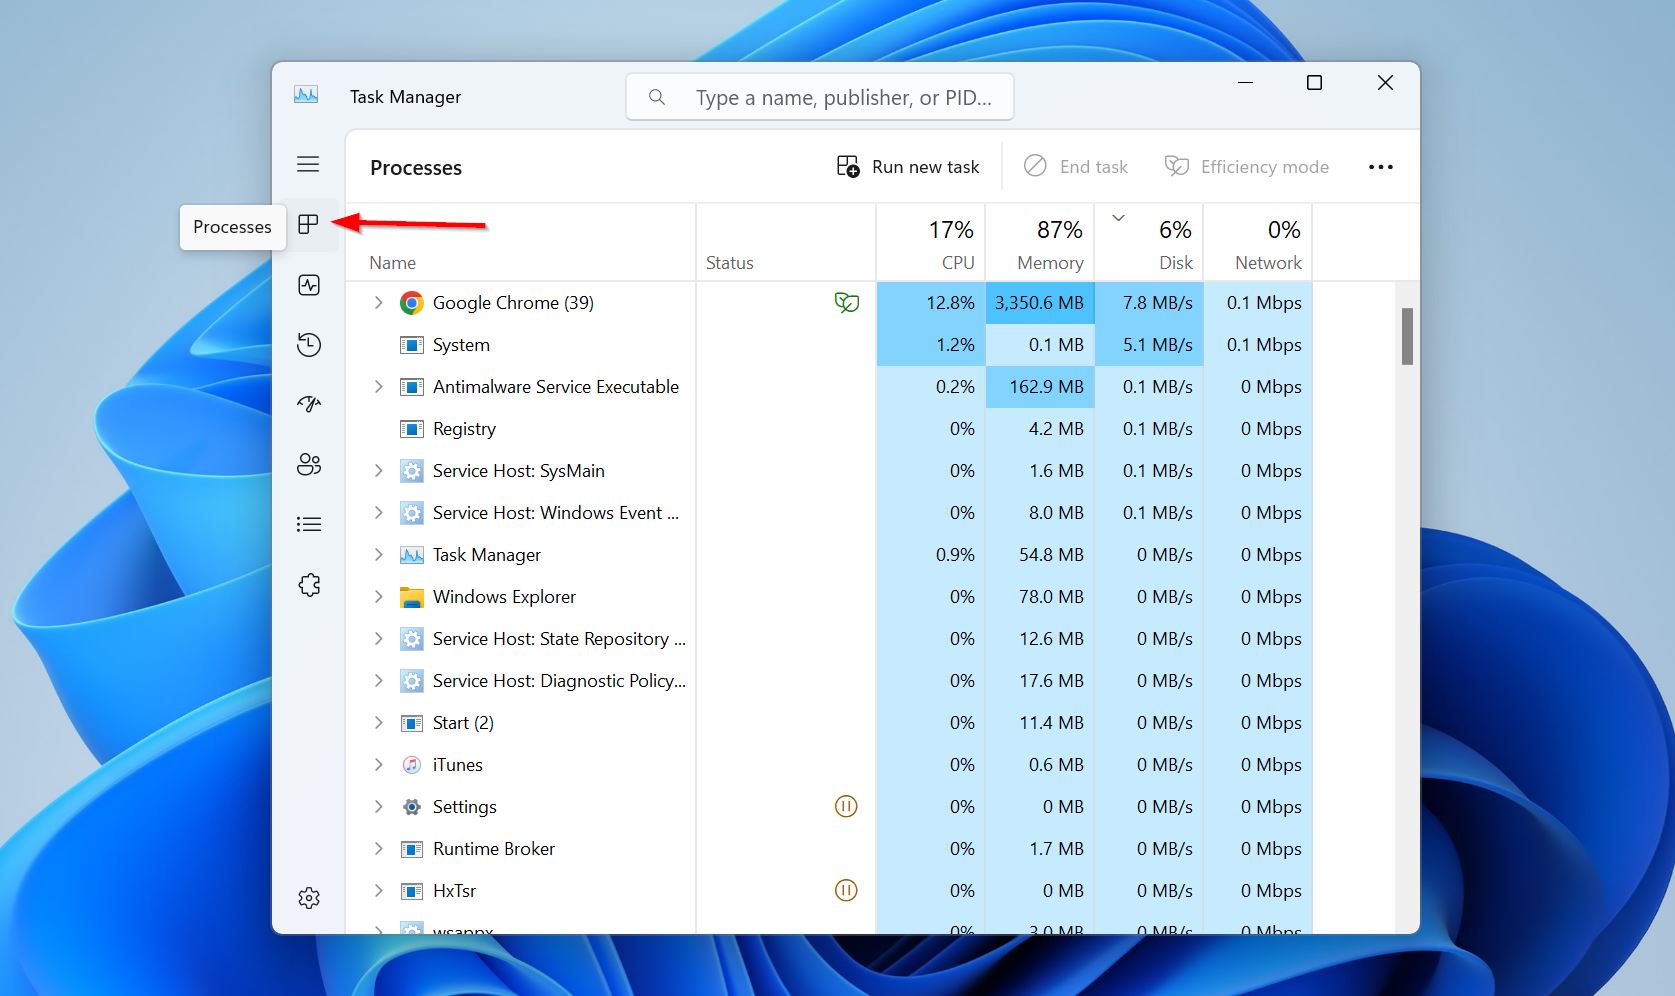Sort processes by Network column

tap(1258, 243)
